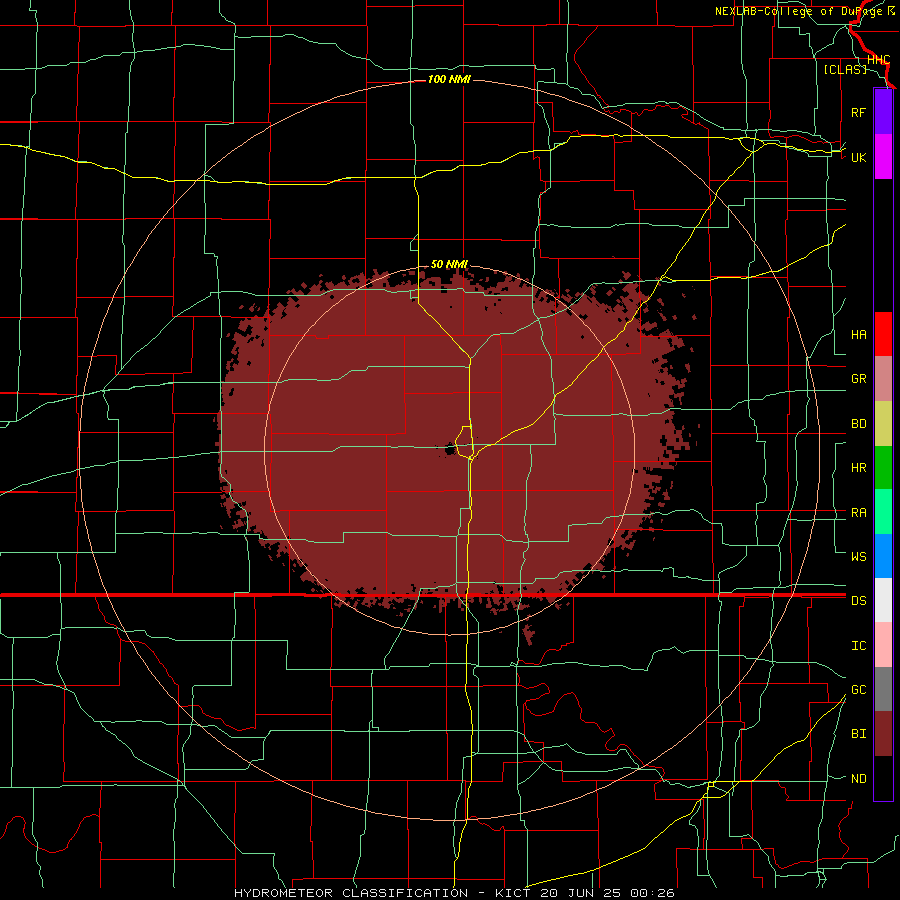Click the IC legend label

click(x=858, y=646)
